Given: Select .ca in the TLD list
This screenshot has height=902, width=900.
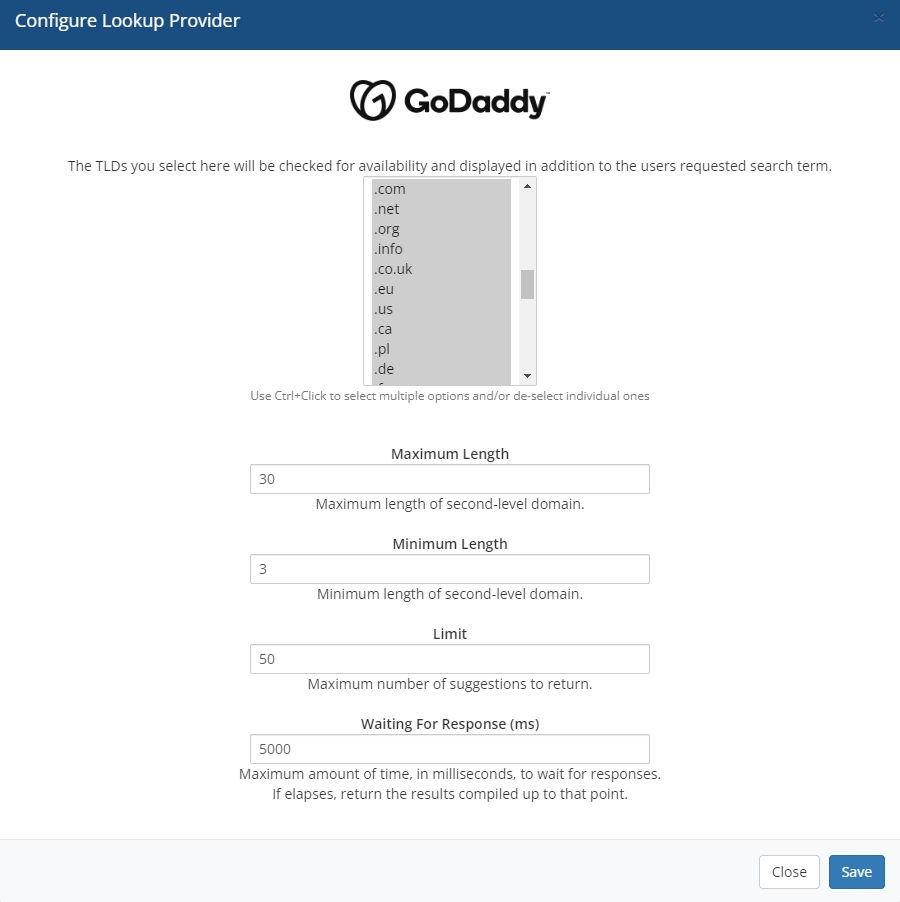Looking at the screenshot, I should point(440,329).
